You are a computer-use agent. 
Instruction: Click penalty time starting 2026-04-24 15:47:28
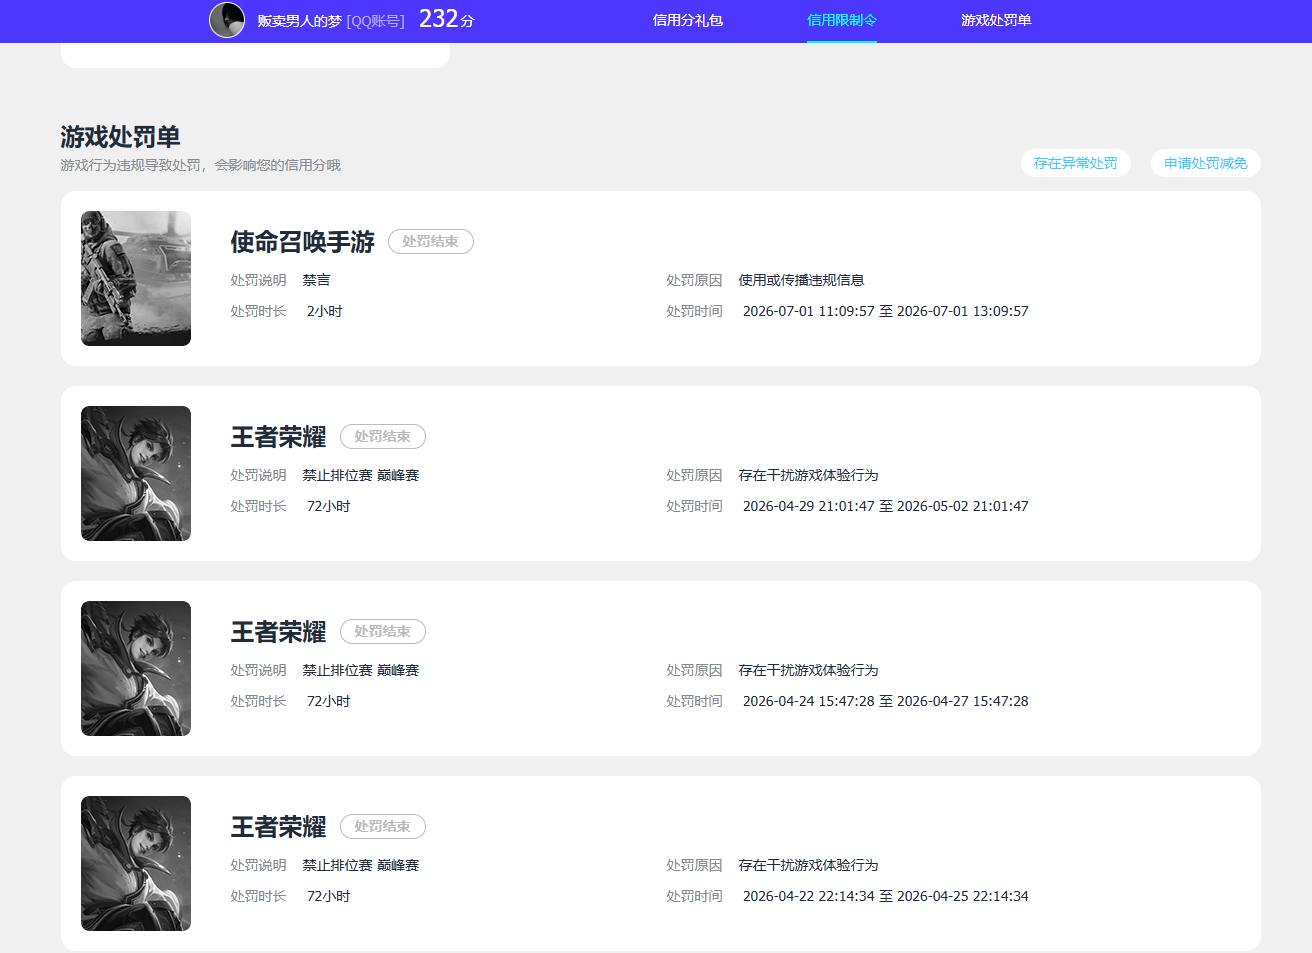(x=886, y=701)
